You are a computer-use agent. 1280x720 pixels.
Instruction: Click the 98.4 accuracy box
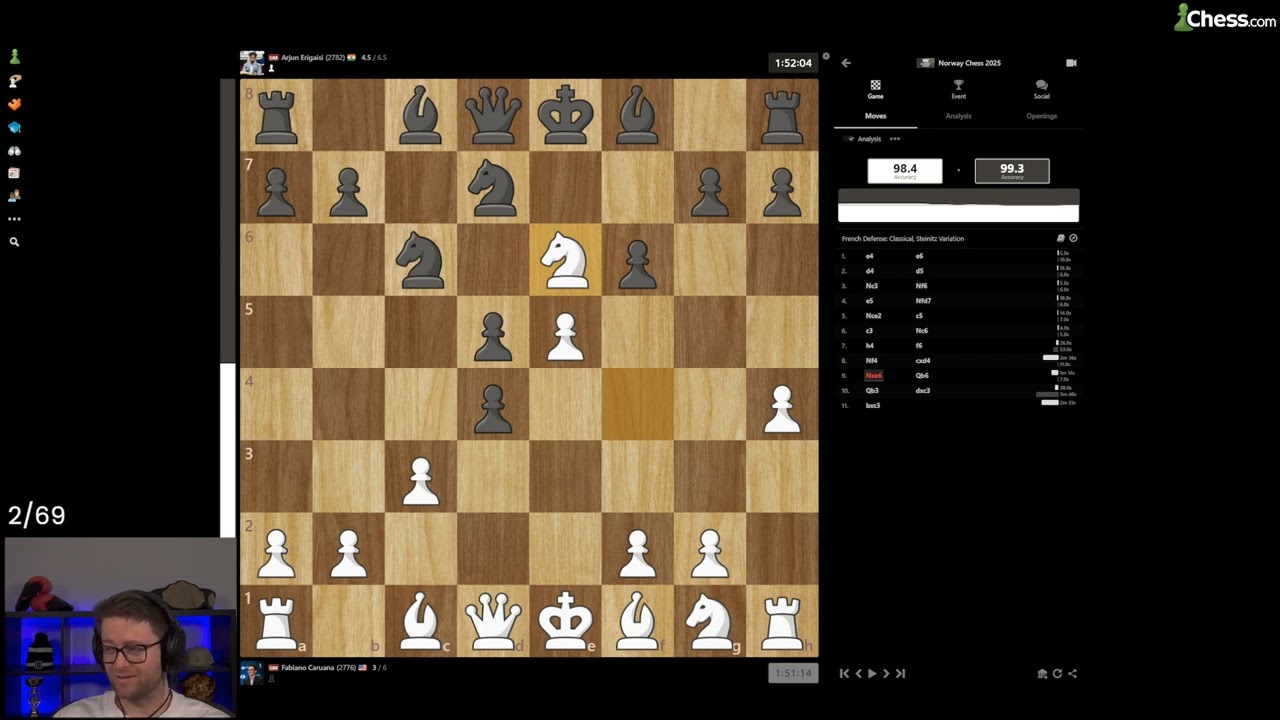[904, 171]
